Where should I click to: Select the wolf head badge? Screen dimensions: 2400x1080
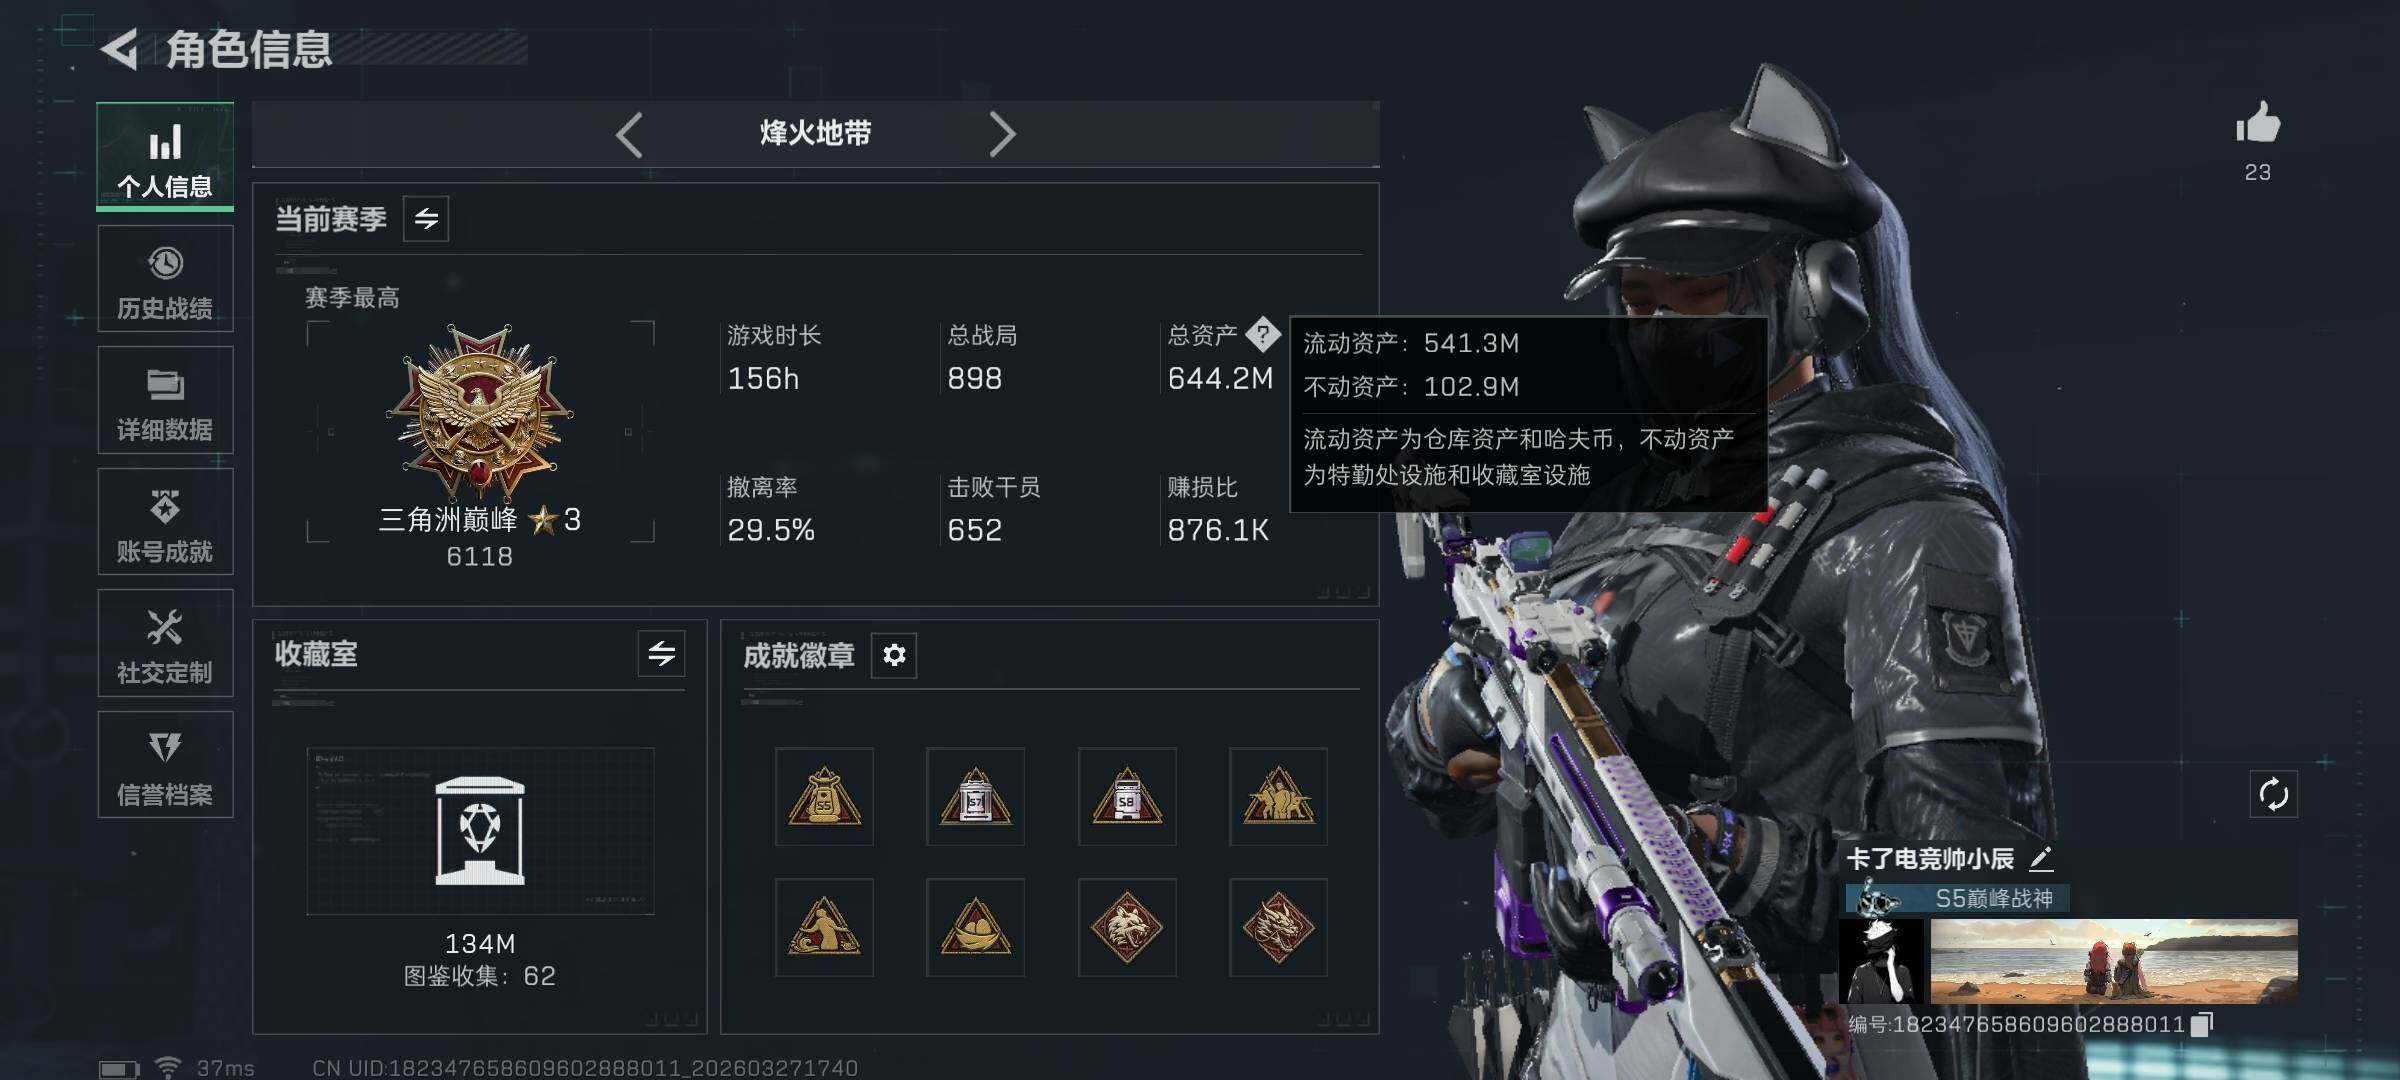(1127, 927)
